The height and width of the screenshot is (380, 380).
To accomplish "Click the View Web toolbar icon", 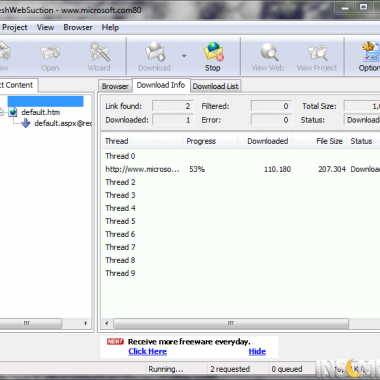I will tap(268, 57).
